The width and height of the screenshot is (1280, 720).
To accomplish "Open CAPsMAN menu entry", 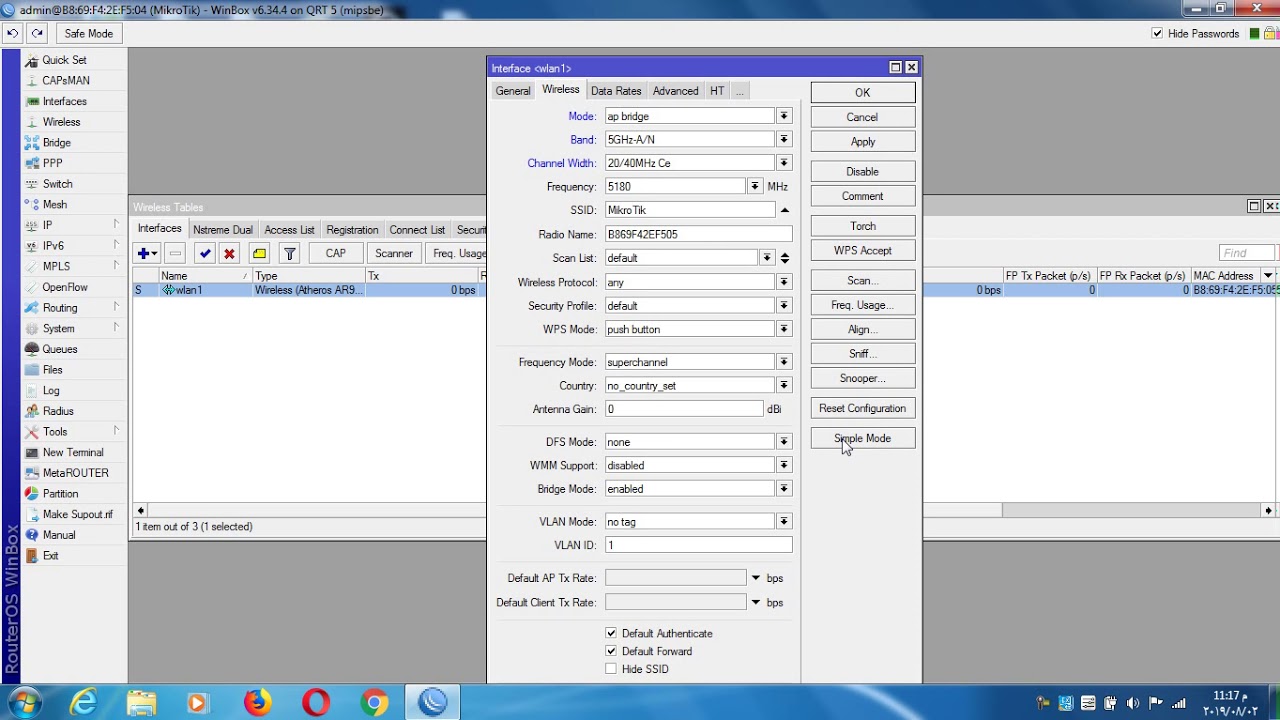I will pyautogui.click(x=65, y=80).
